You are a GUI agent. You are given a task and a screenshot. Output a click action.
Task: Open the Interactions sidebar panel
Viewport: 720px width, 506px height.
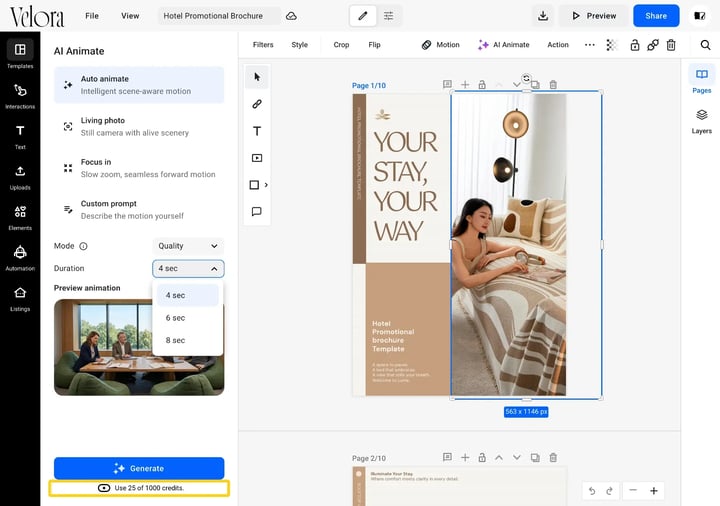tap(20, 96)
